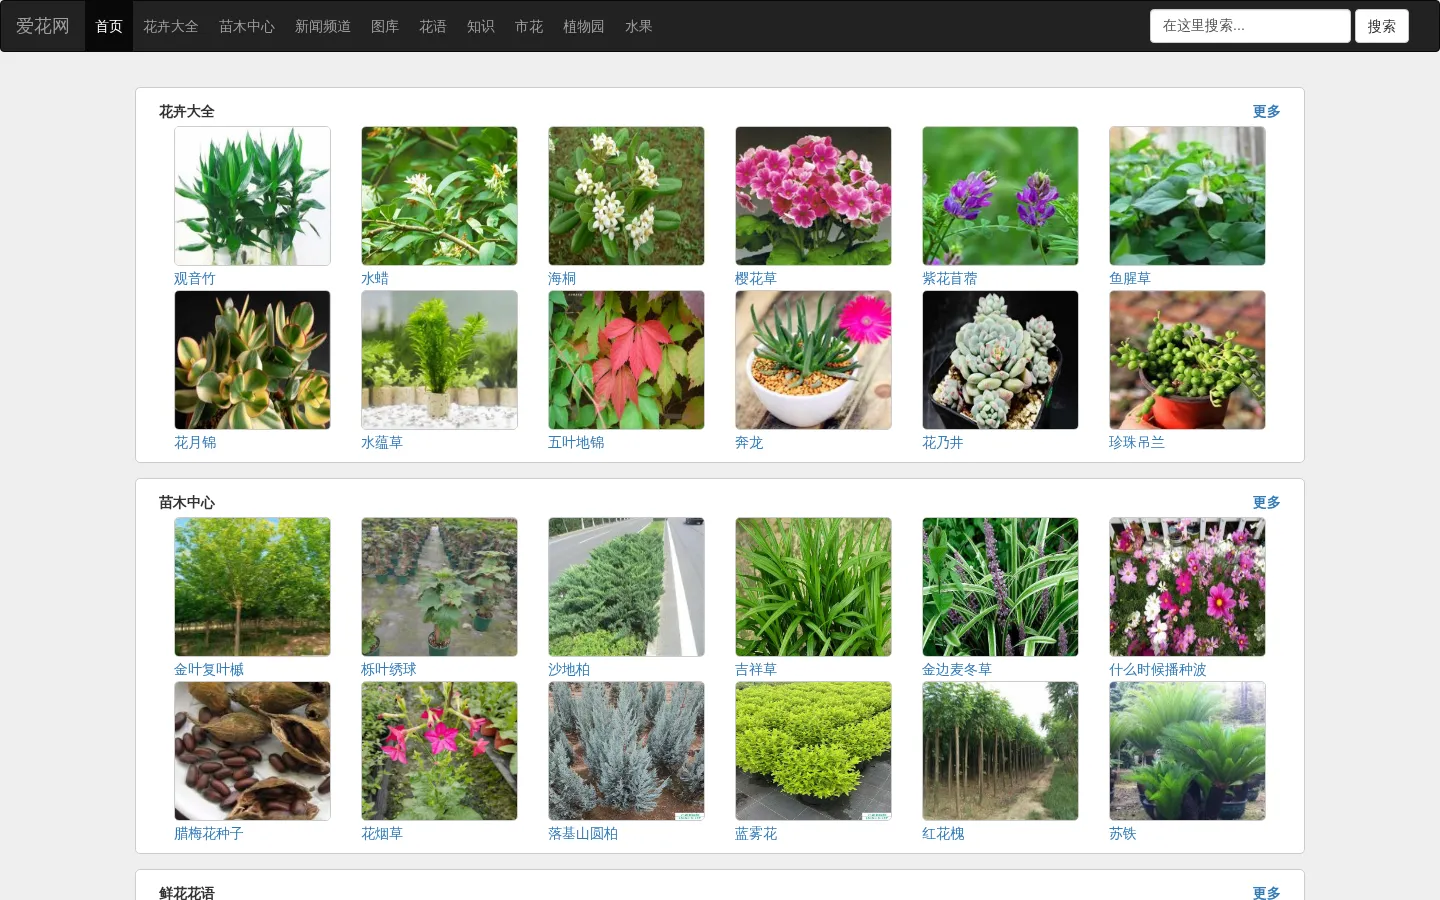The height and width of the screenshot is (900, 1440).
Task: Select the 樱花草 pink flower image
Action: tap(813, 196)
